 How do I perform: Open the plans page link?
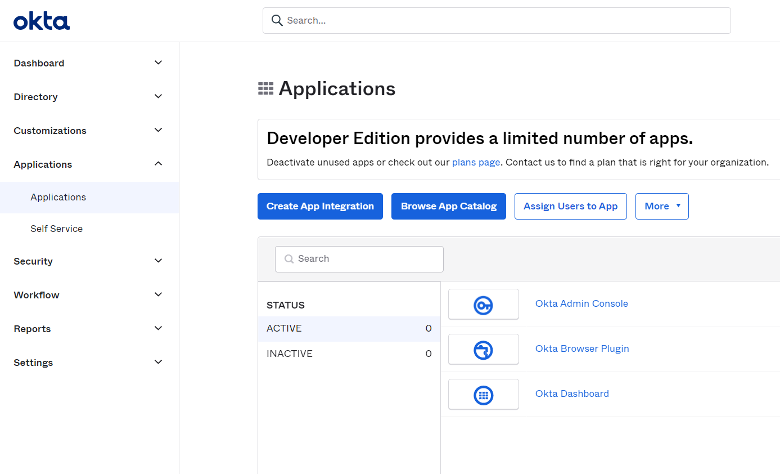(x=475, y=162)
